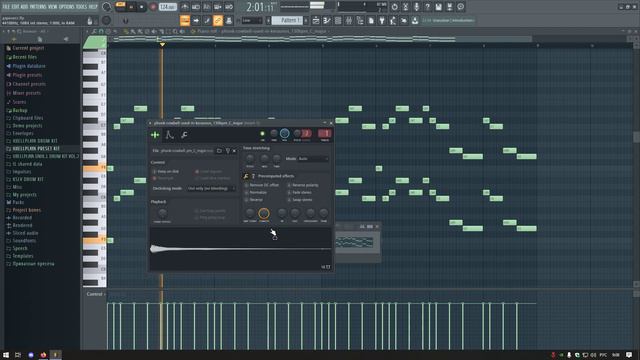Screen dimensions: 640x360
Task: Toggle Reverse option
Action: (253, 200)
